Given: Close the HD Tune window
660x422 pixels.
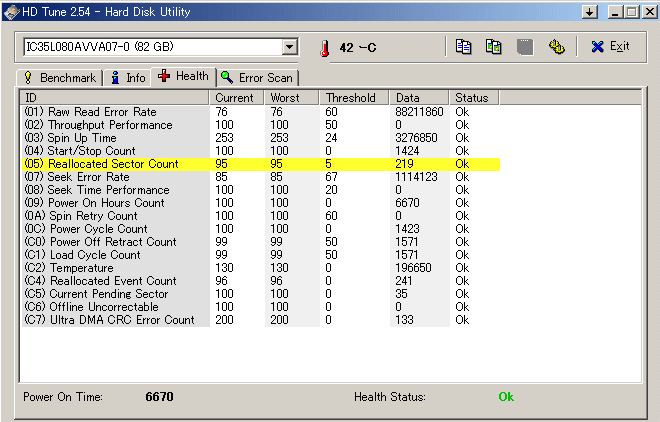Looking at the screenshot, I should coord(649,12).
